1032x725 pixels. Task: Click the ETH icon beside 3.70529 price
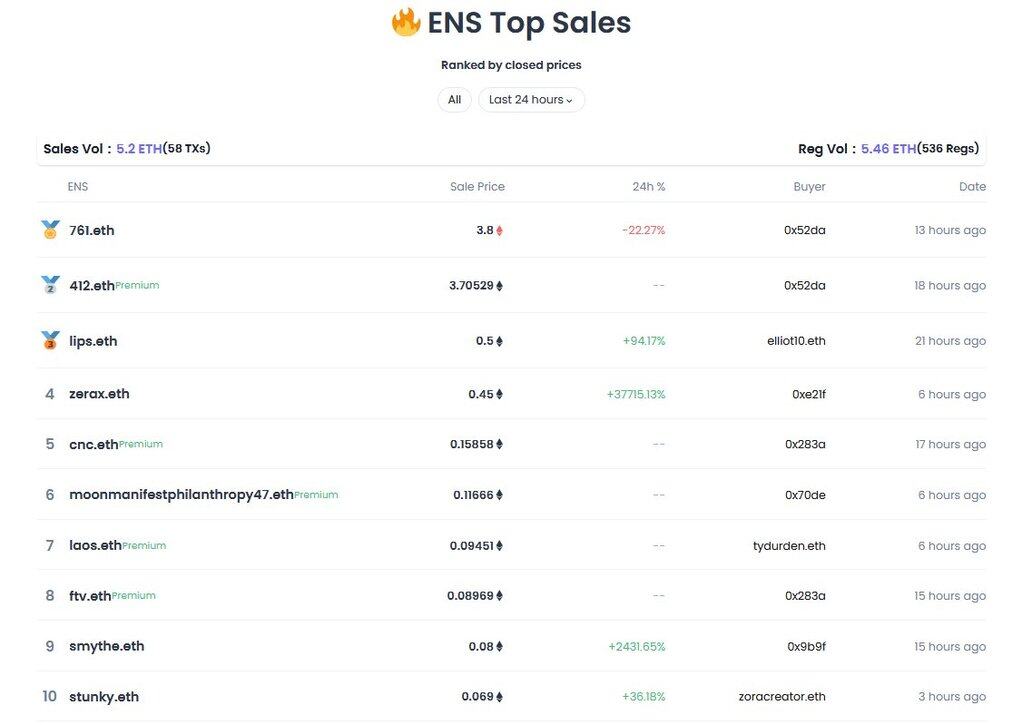point(500,286)
